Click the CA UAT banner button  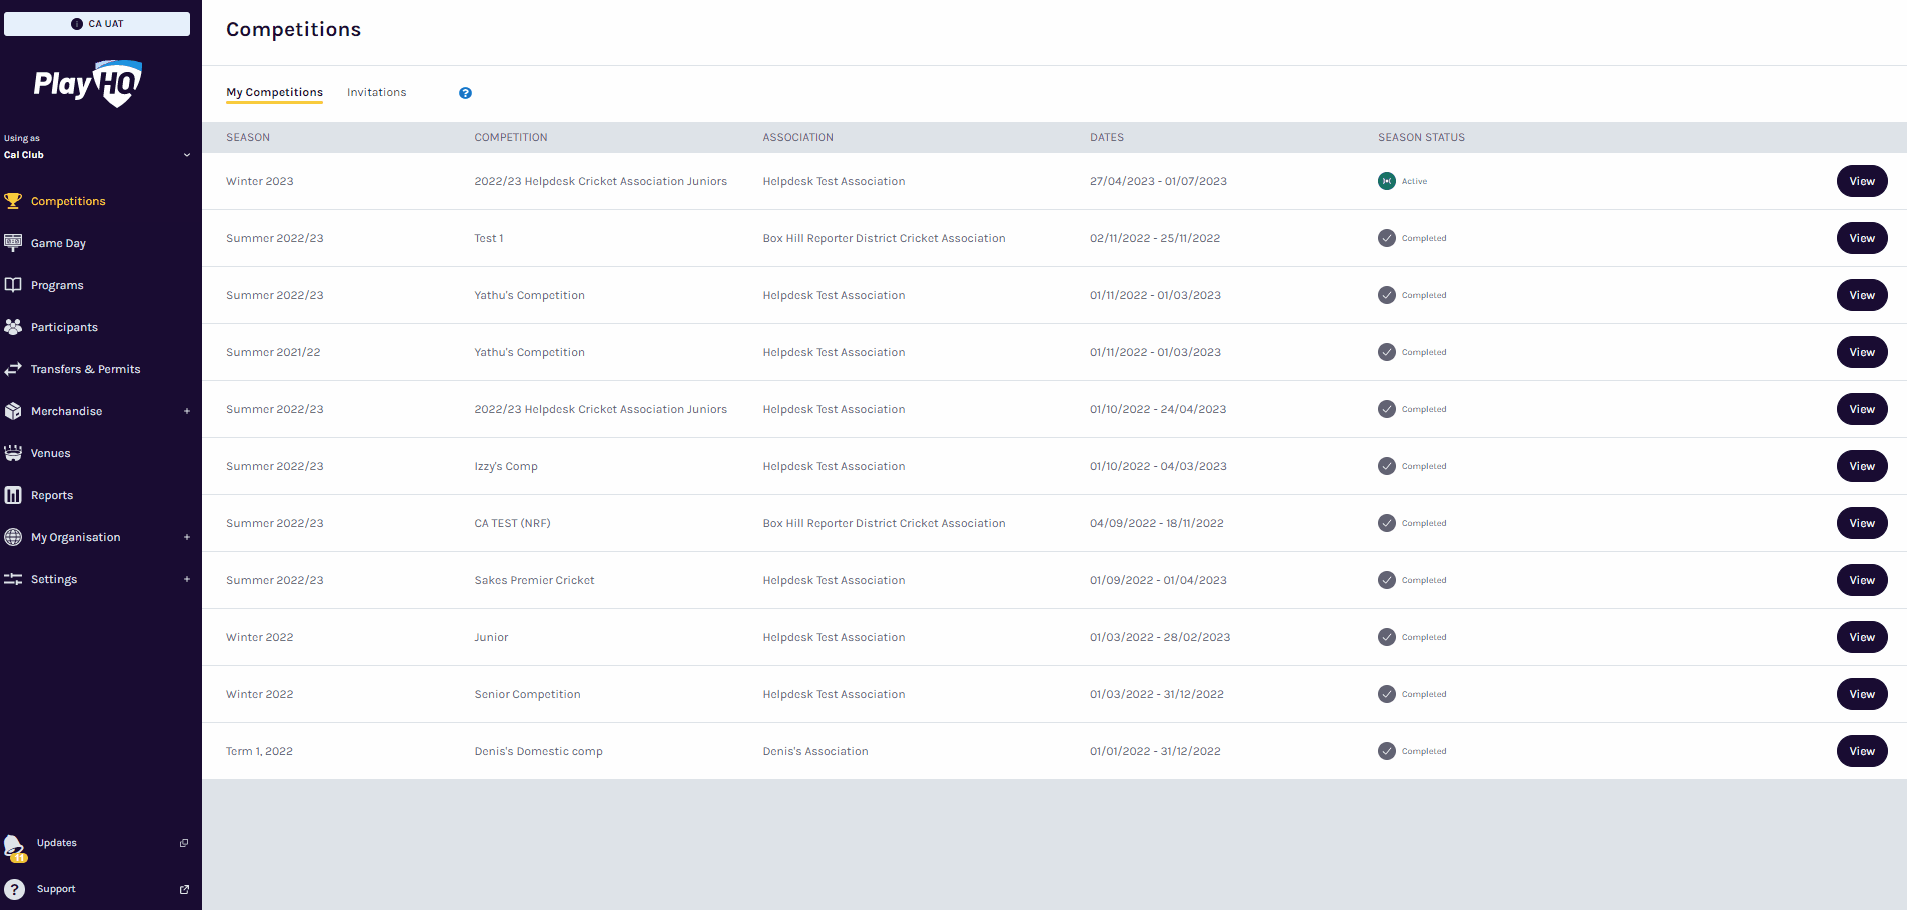[x=97, y=23]
